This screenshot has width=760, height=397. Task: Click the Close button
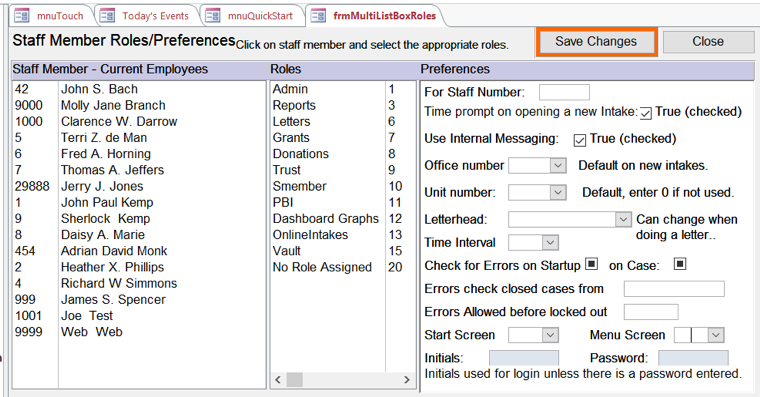pyautogui.click(x=708, y=42)
